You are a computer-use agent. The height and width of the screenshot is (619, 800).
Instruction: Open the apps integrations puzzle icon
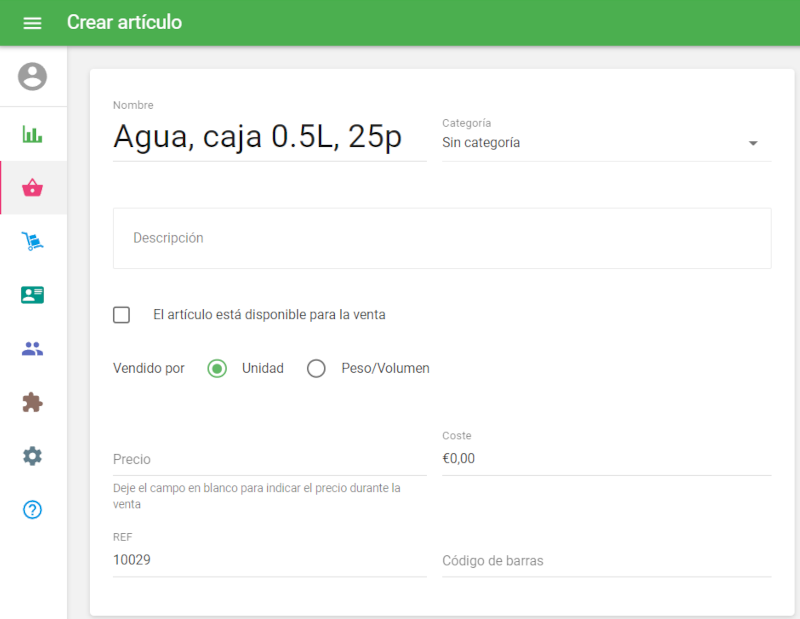point(33,402)
